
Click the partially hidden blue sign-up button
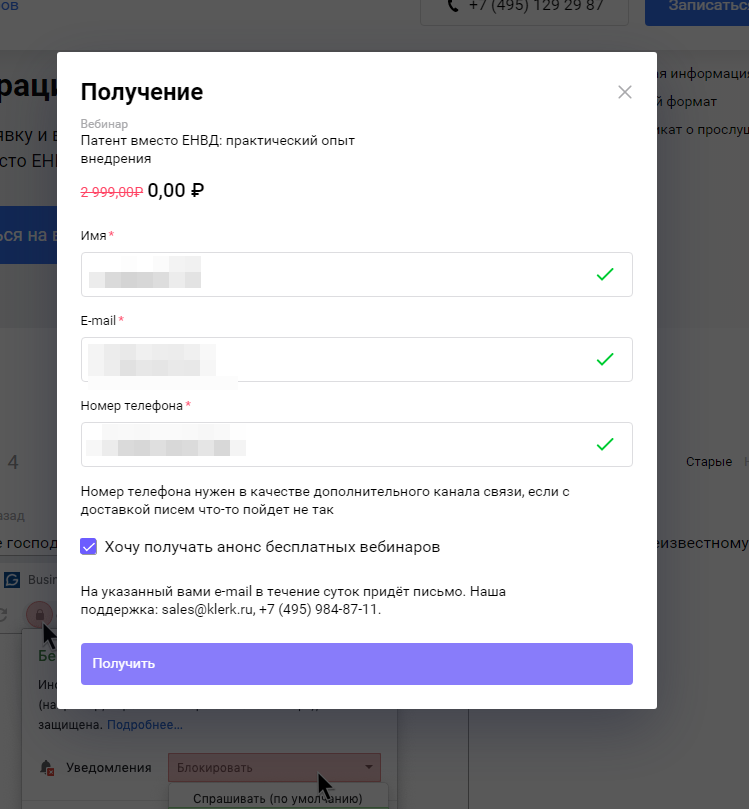click(28, 235)
